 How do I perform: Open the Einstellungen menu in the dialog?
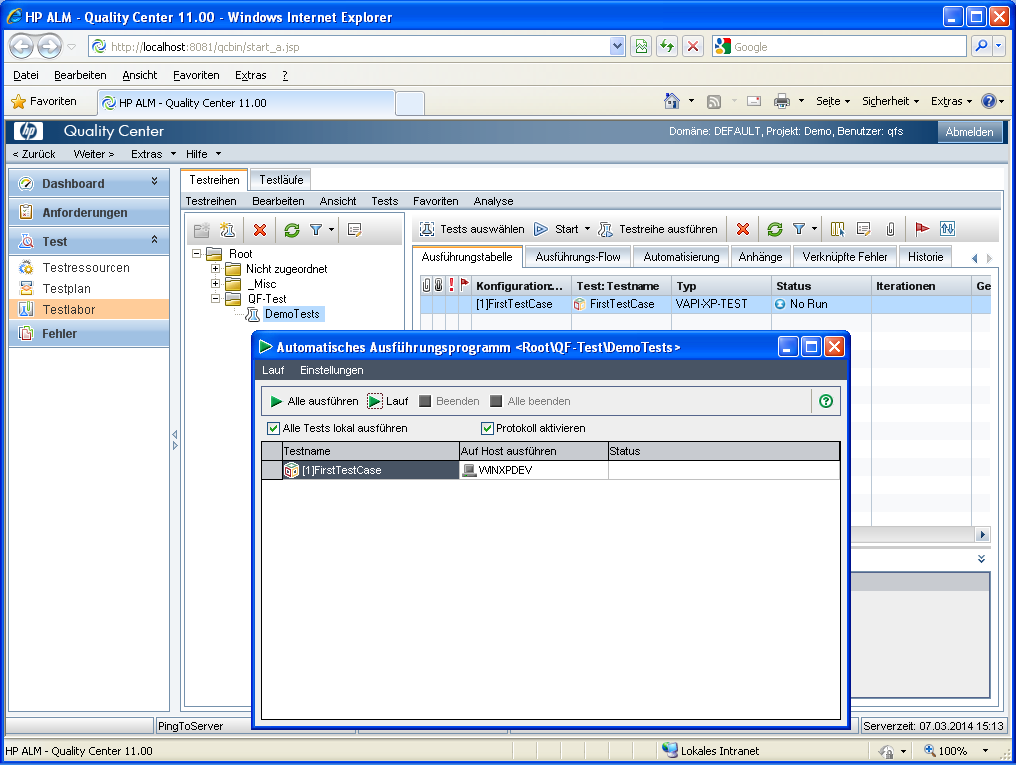point(332,370)
